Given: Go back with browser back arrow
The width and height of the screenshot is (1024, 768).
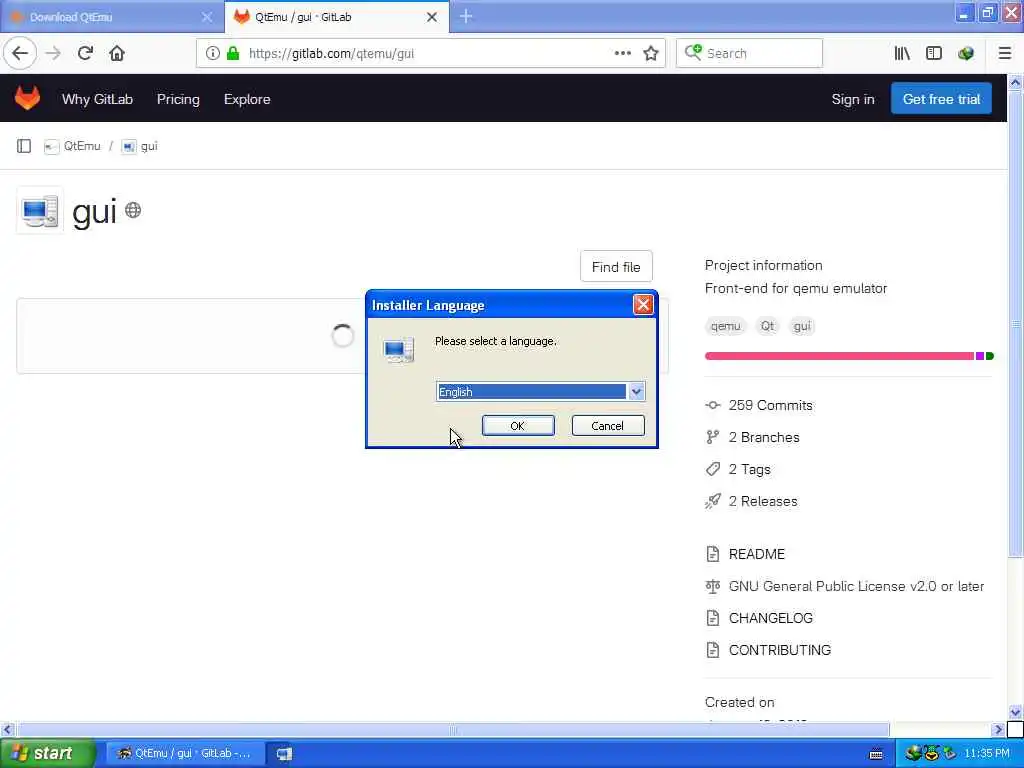Looking at the screenshot, I should (20, 54).
